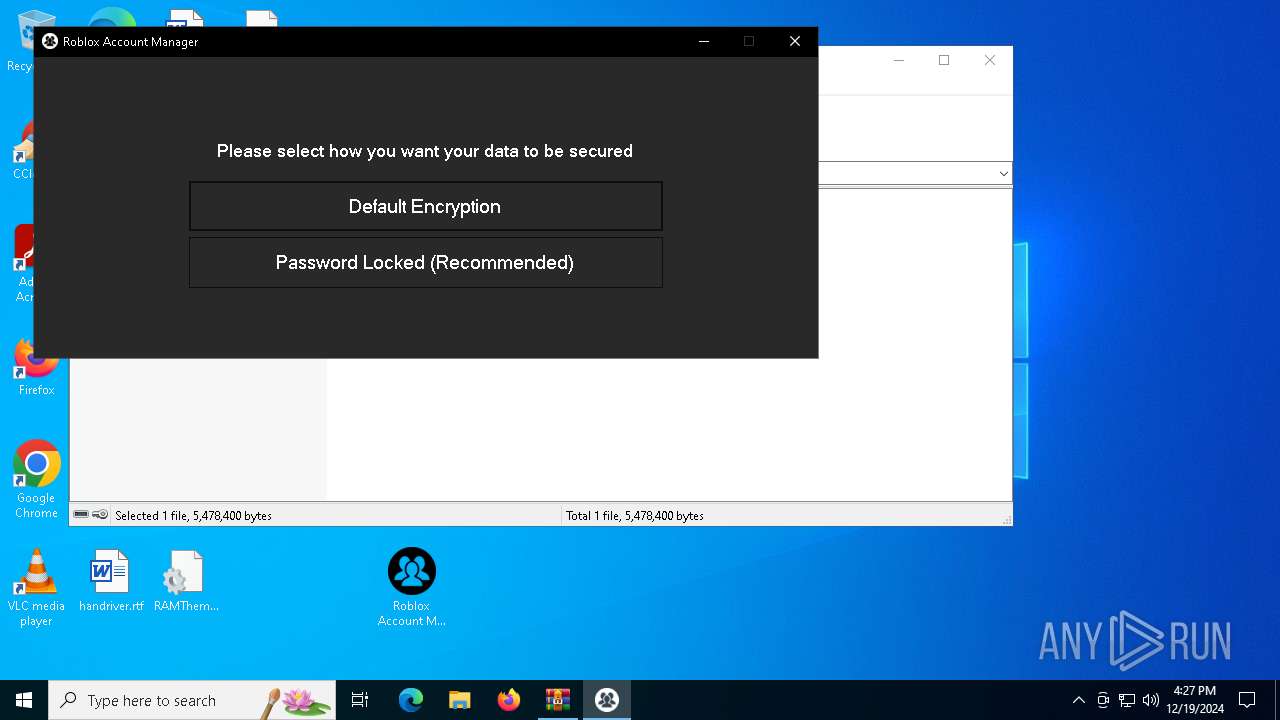1280x720 pixels.
Task: Switch to WinRAR in taskbar
Action: [558, 700]
